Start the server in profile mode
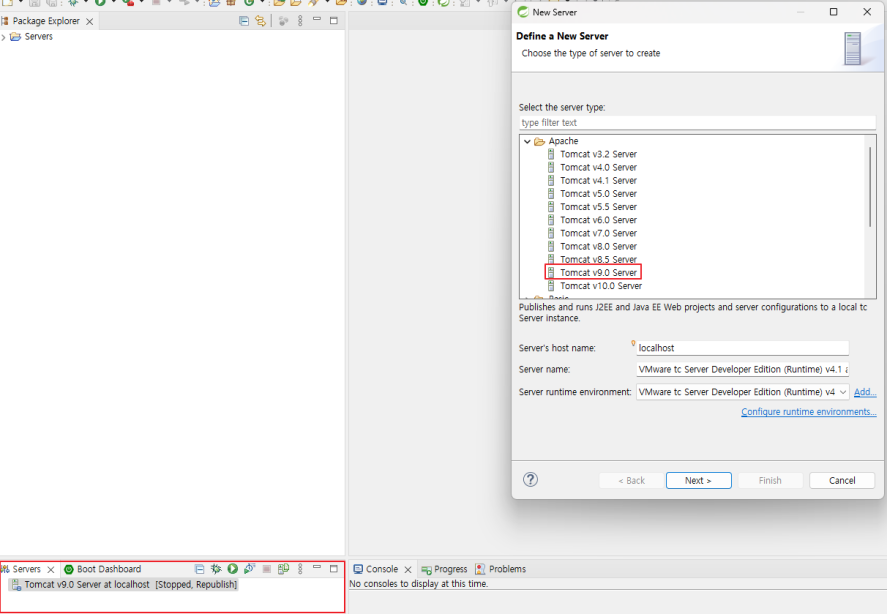 pos(249,568)
